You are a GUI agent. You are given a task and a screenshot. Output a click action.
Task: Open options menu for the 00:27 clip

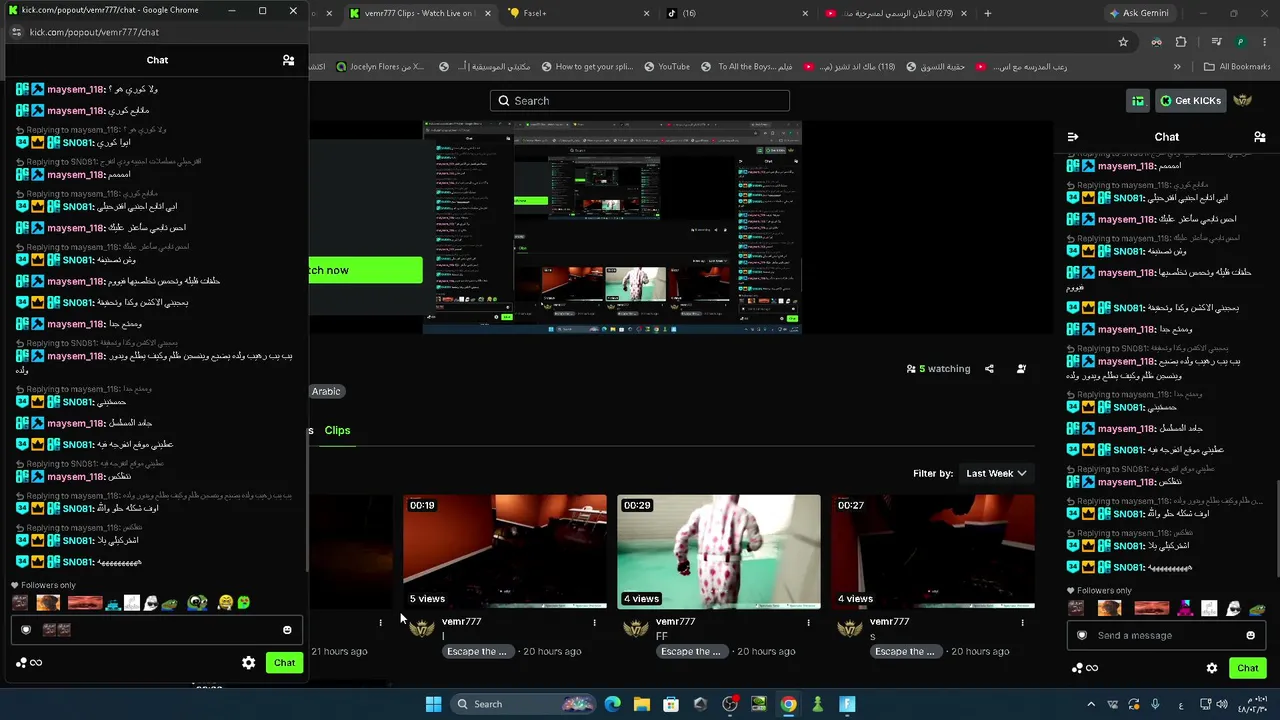click(1022, 622)
